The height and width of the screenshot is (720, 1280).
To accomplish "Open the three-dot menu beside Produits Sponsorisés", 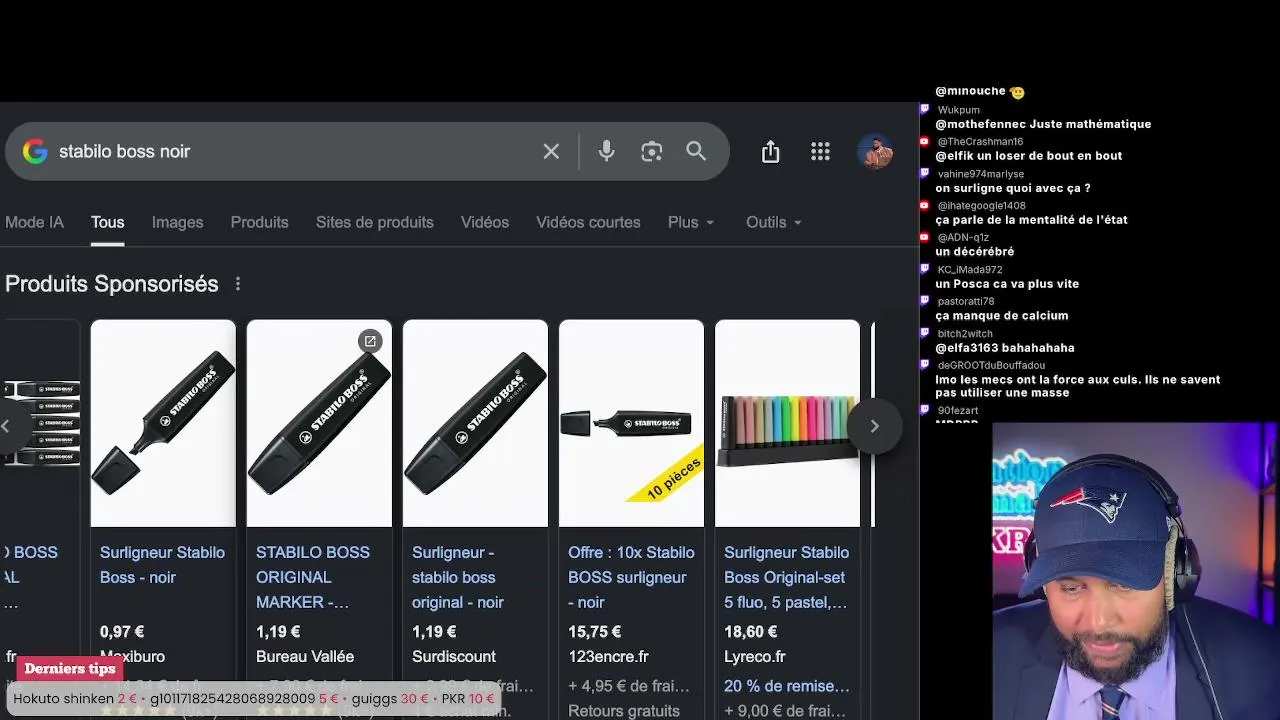I will coord(237,284).
